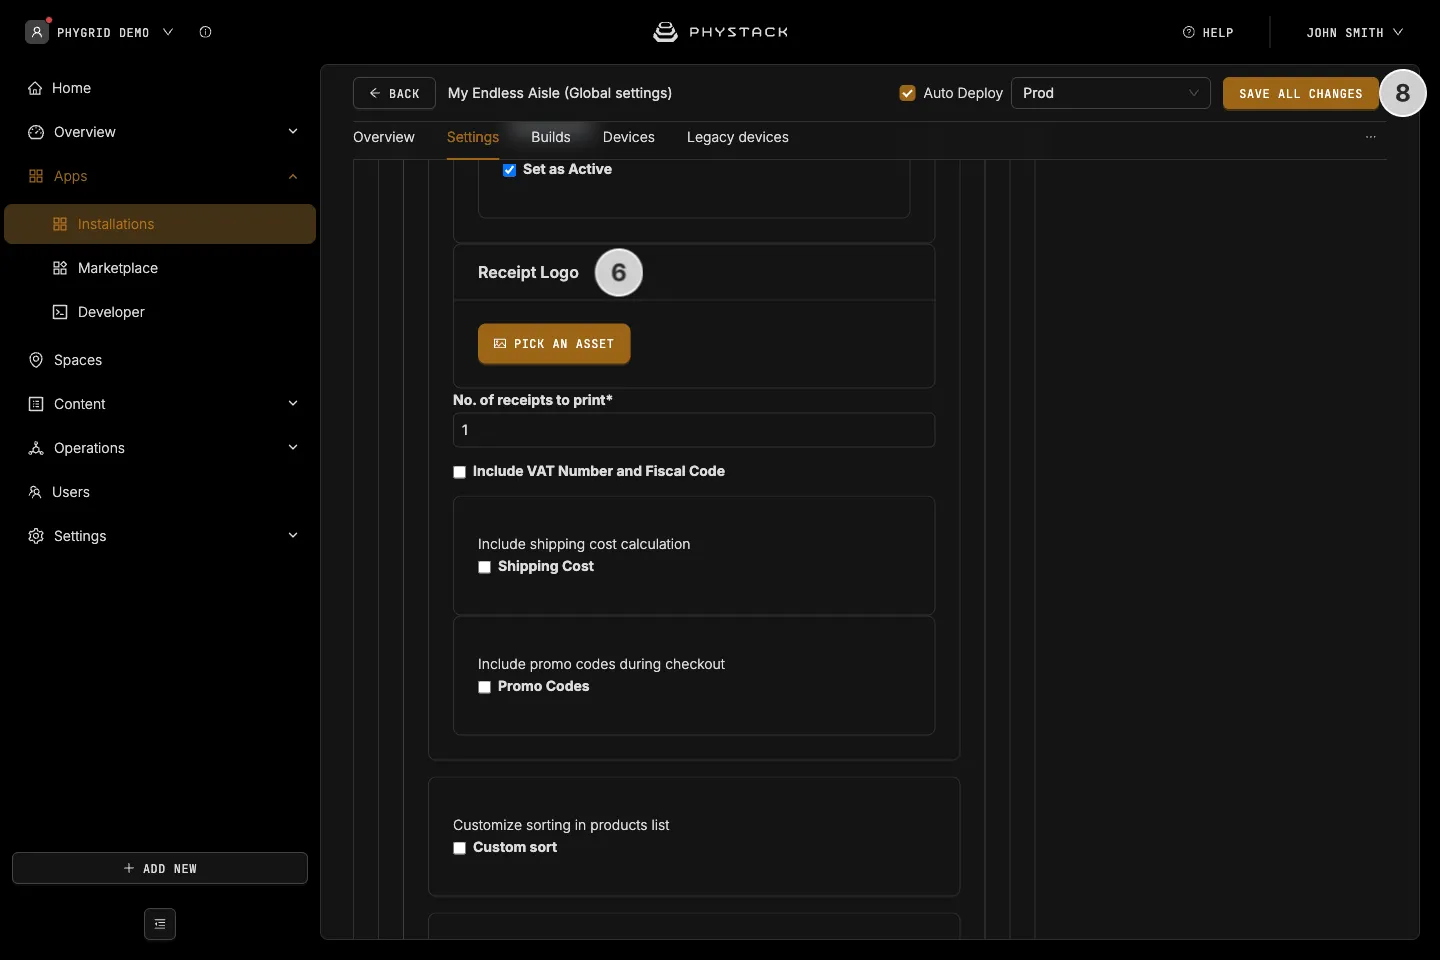Enable Include VAT Number and Fiscal Code
The width and height of the screenshot is (1440, 960).
[460, 472]
